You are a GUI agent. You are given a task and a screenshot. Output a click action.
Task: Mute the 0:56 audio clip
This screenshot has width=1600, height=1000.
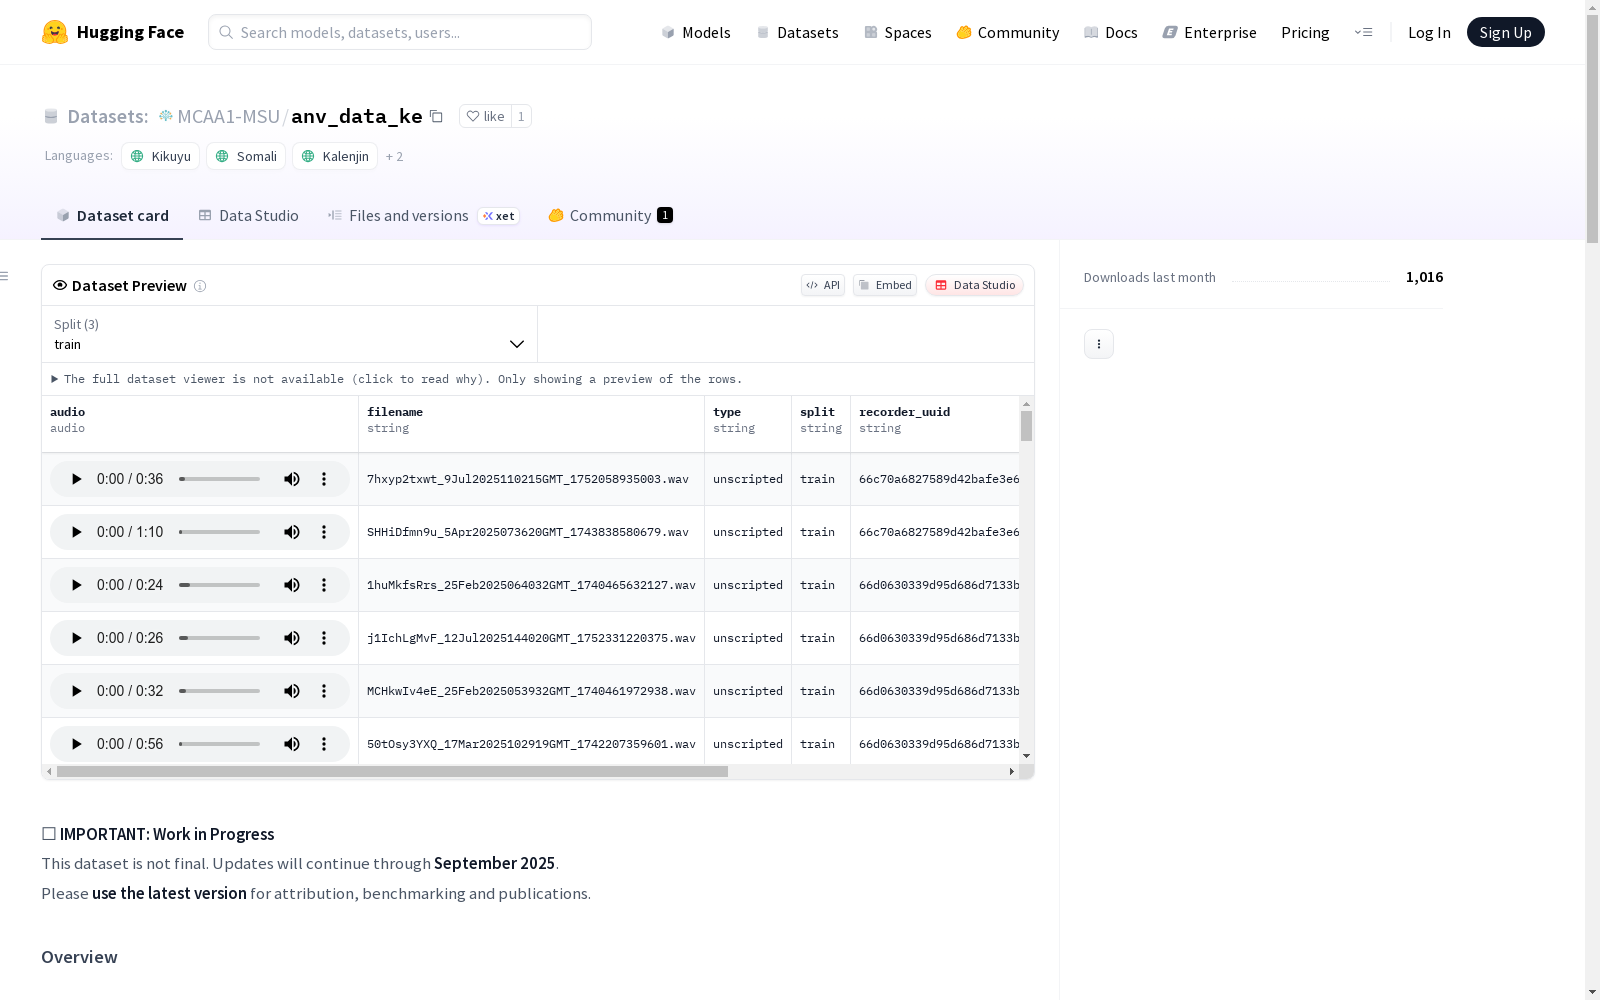point(292,744)
